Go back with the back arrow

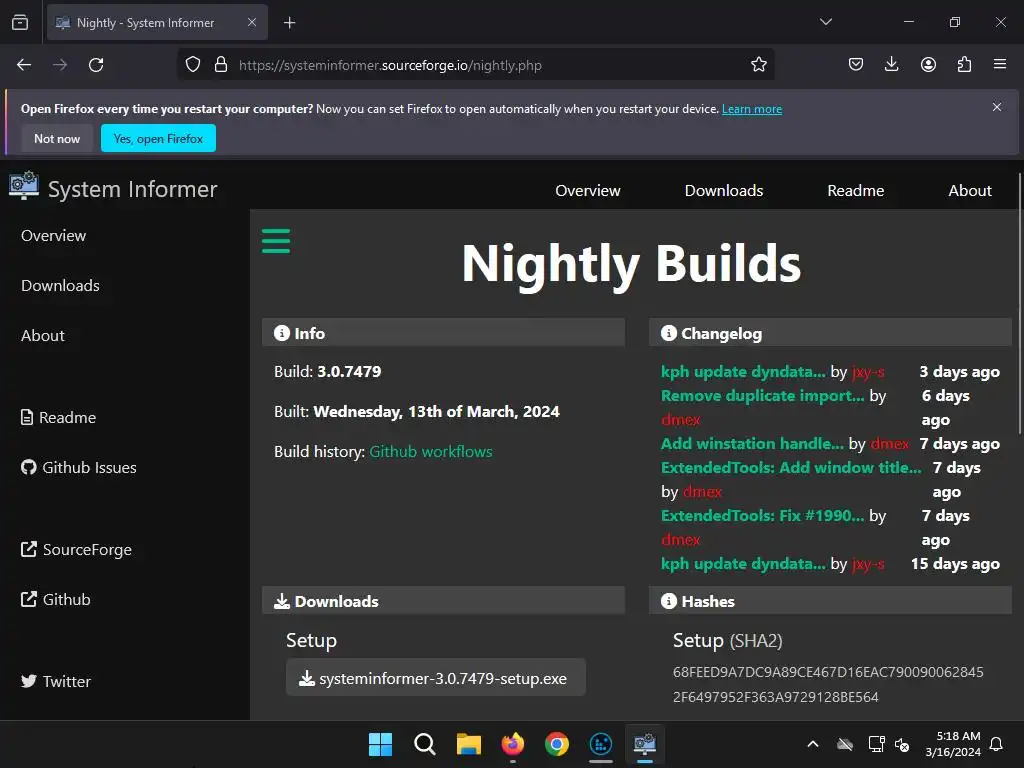click(x=24, y=65)
